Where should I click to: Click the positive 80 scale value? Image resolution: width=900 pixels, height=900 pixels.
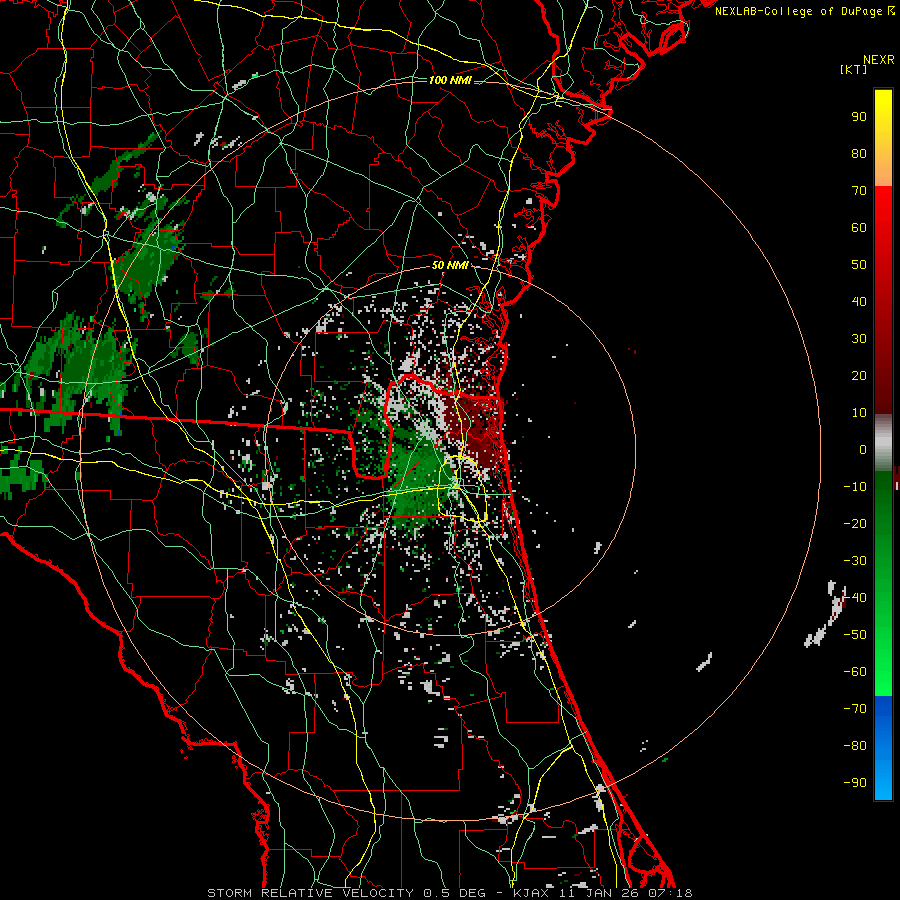859,153
